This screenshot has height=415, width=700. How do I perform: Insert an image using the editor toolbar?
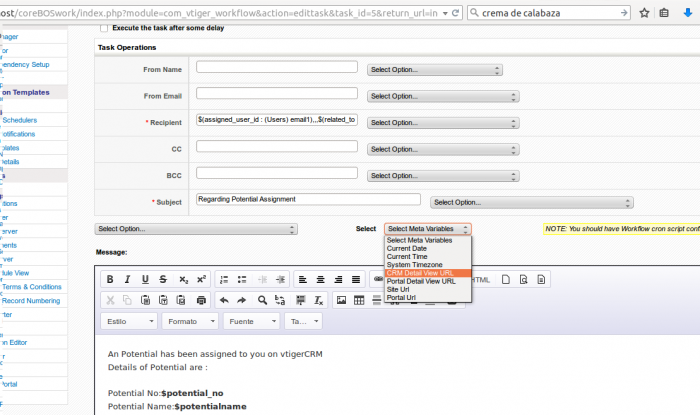341,300
